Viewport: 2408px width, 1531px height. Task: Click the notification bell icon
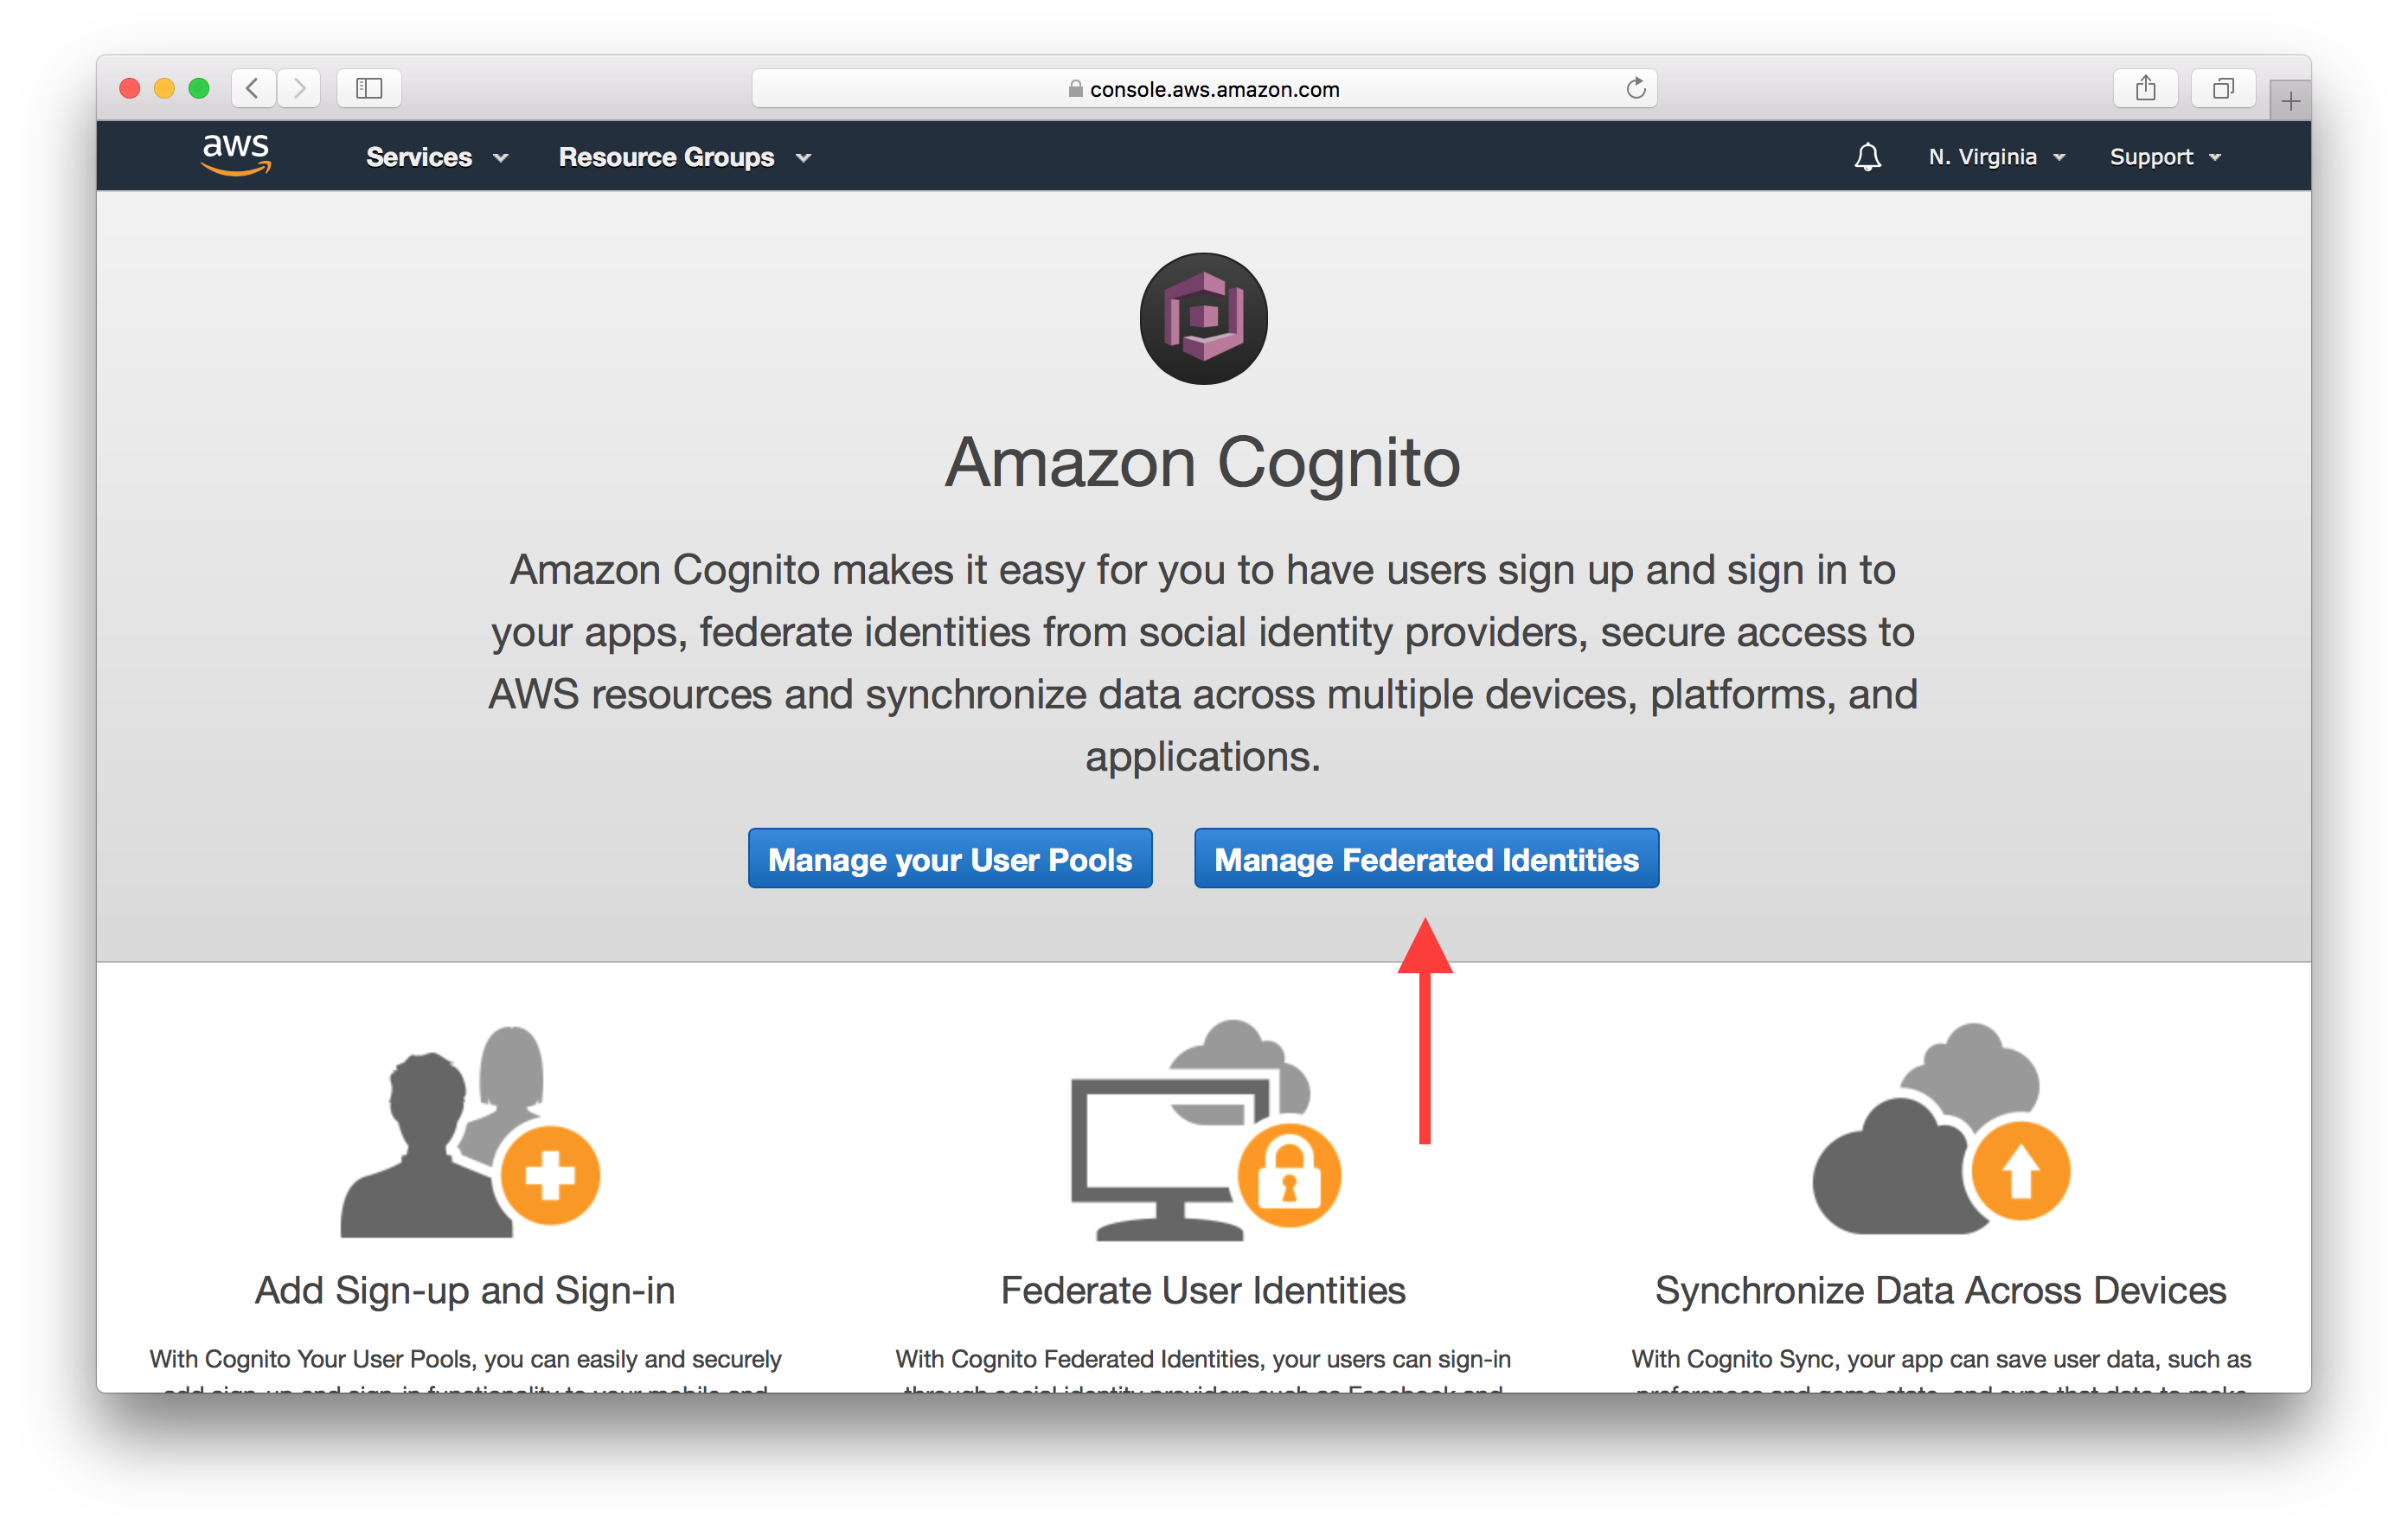tap(1866, 157)
